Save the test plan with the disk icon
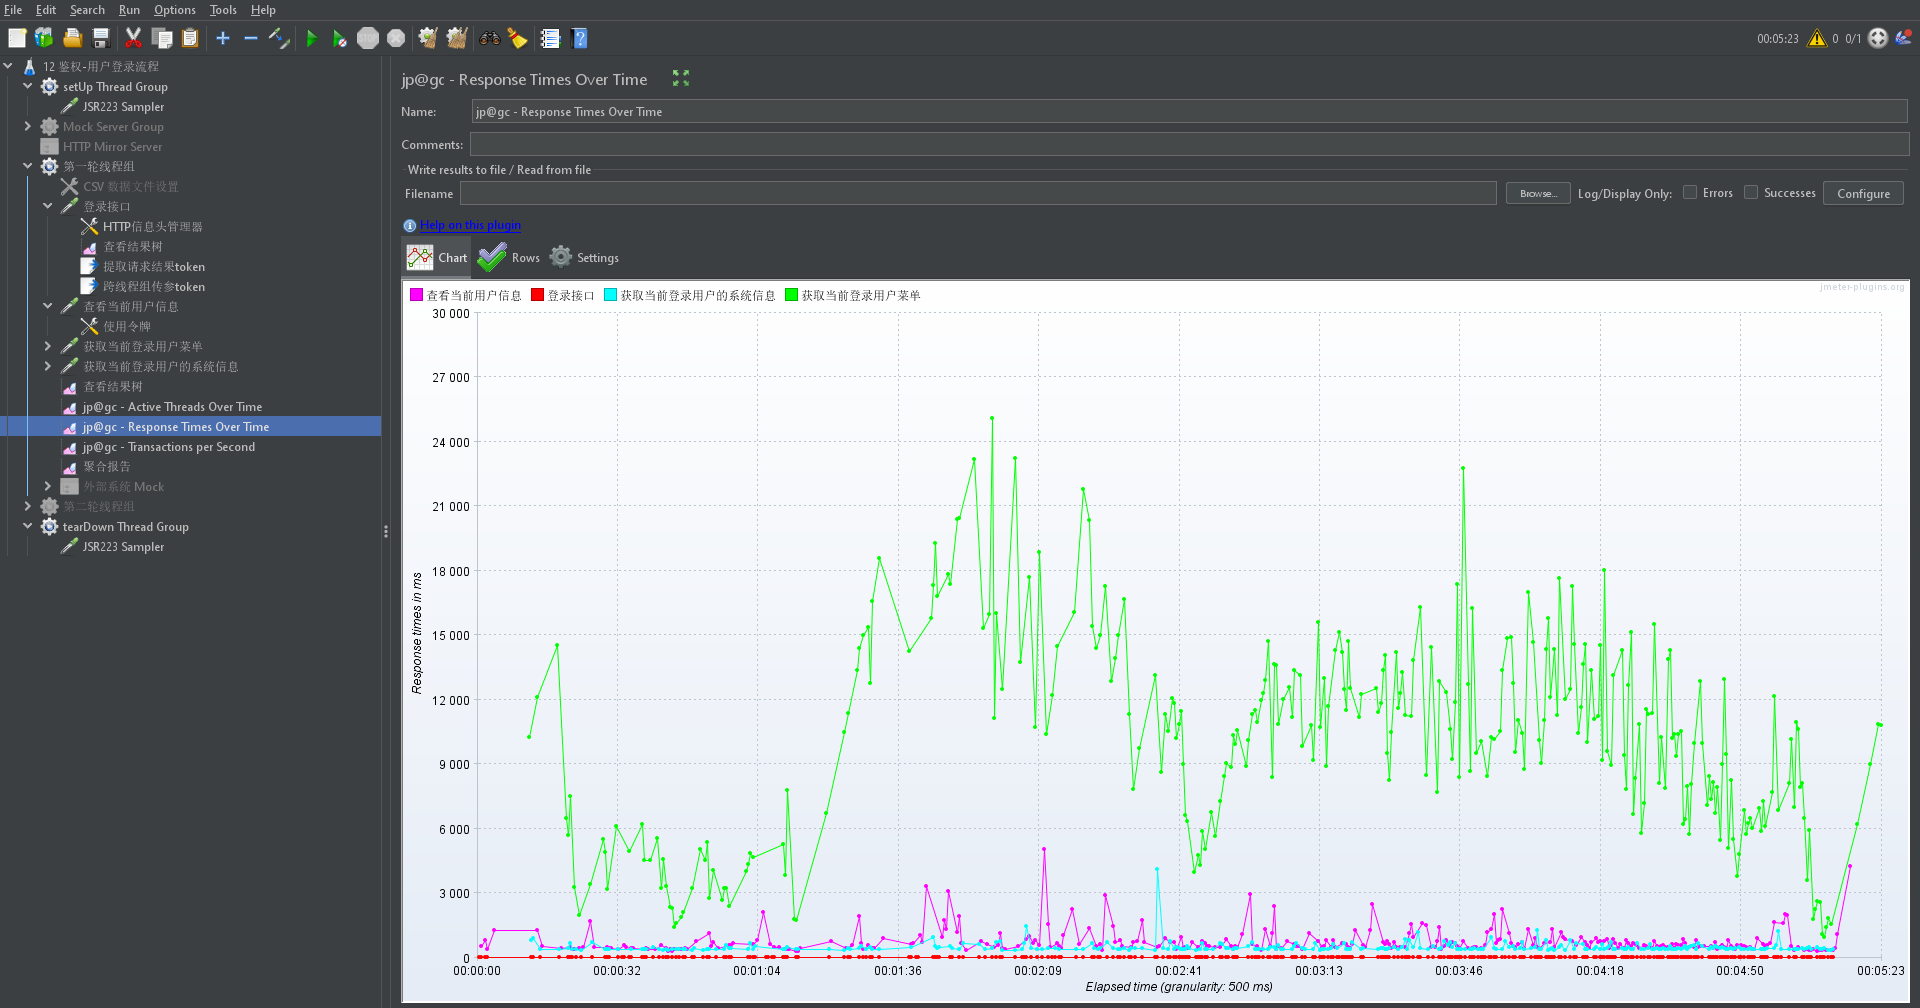This screenshot has width=1920, height=1008. click(100, 38)
